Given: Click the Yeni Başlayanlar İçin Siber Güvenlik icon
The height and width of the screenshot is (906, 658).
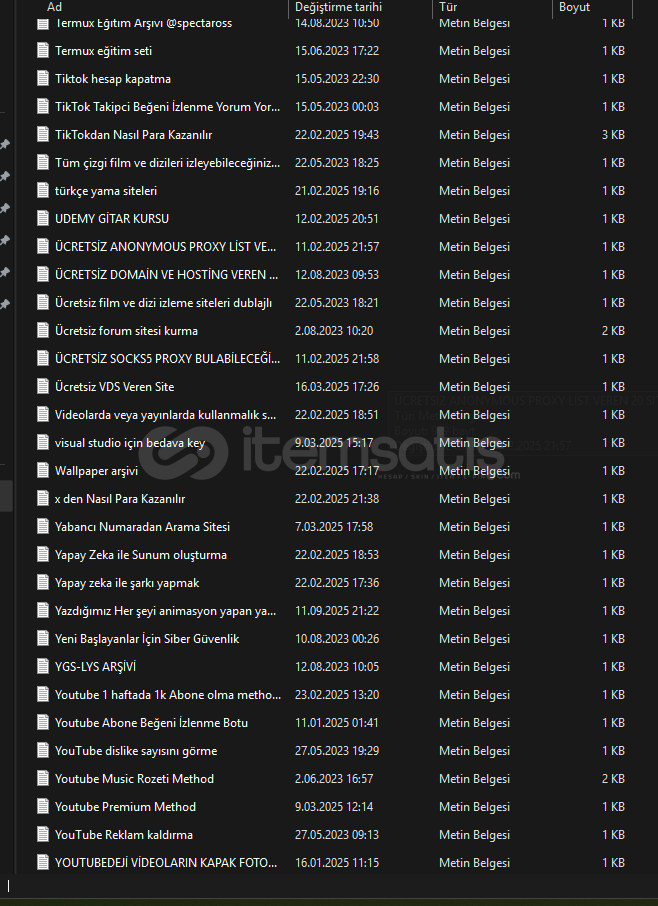Looking at the screenshot, I should (x=43, y=638).
